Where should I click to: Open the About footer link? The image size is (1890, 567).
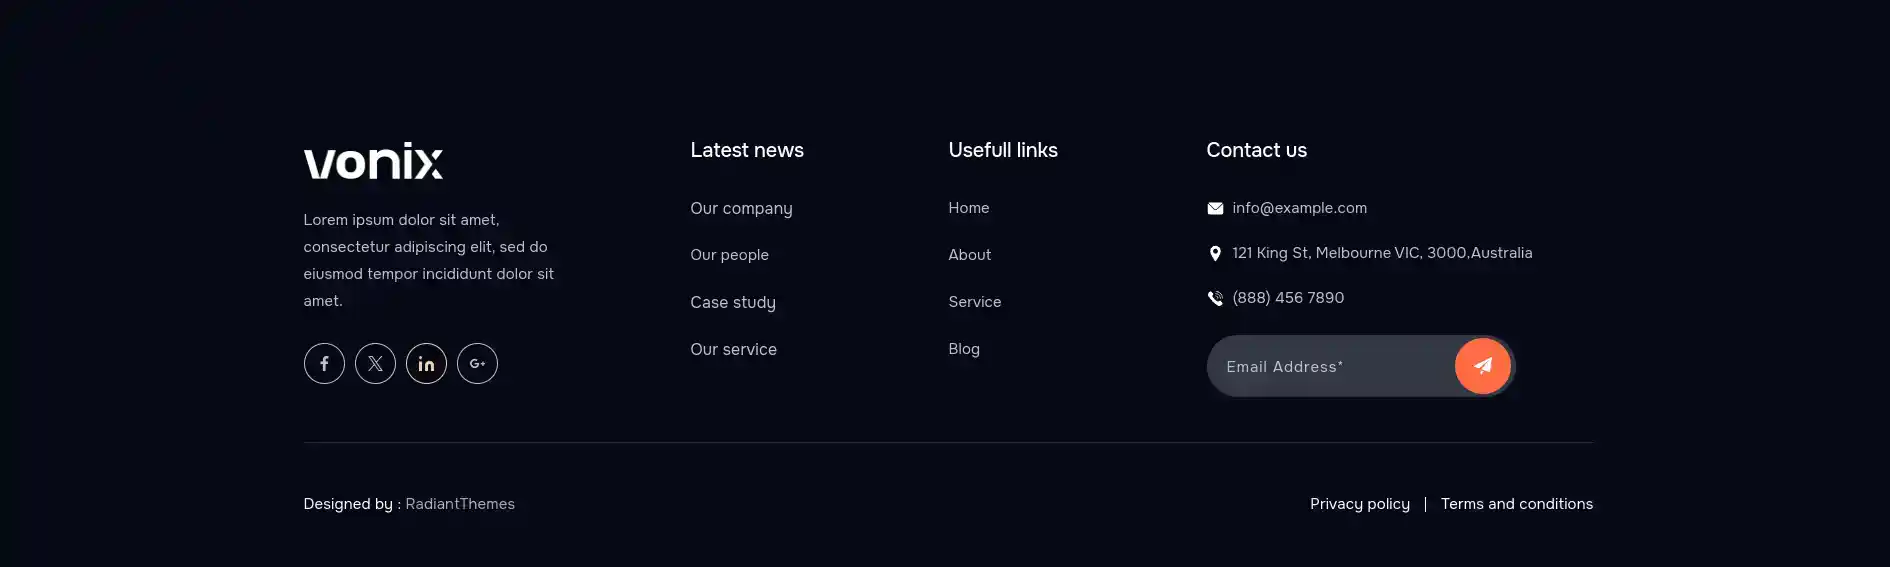point(970,255)
